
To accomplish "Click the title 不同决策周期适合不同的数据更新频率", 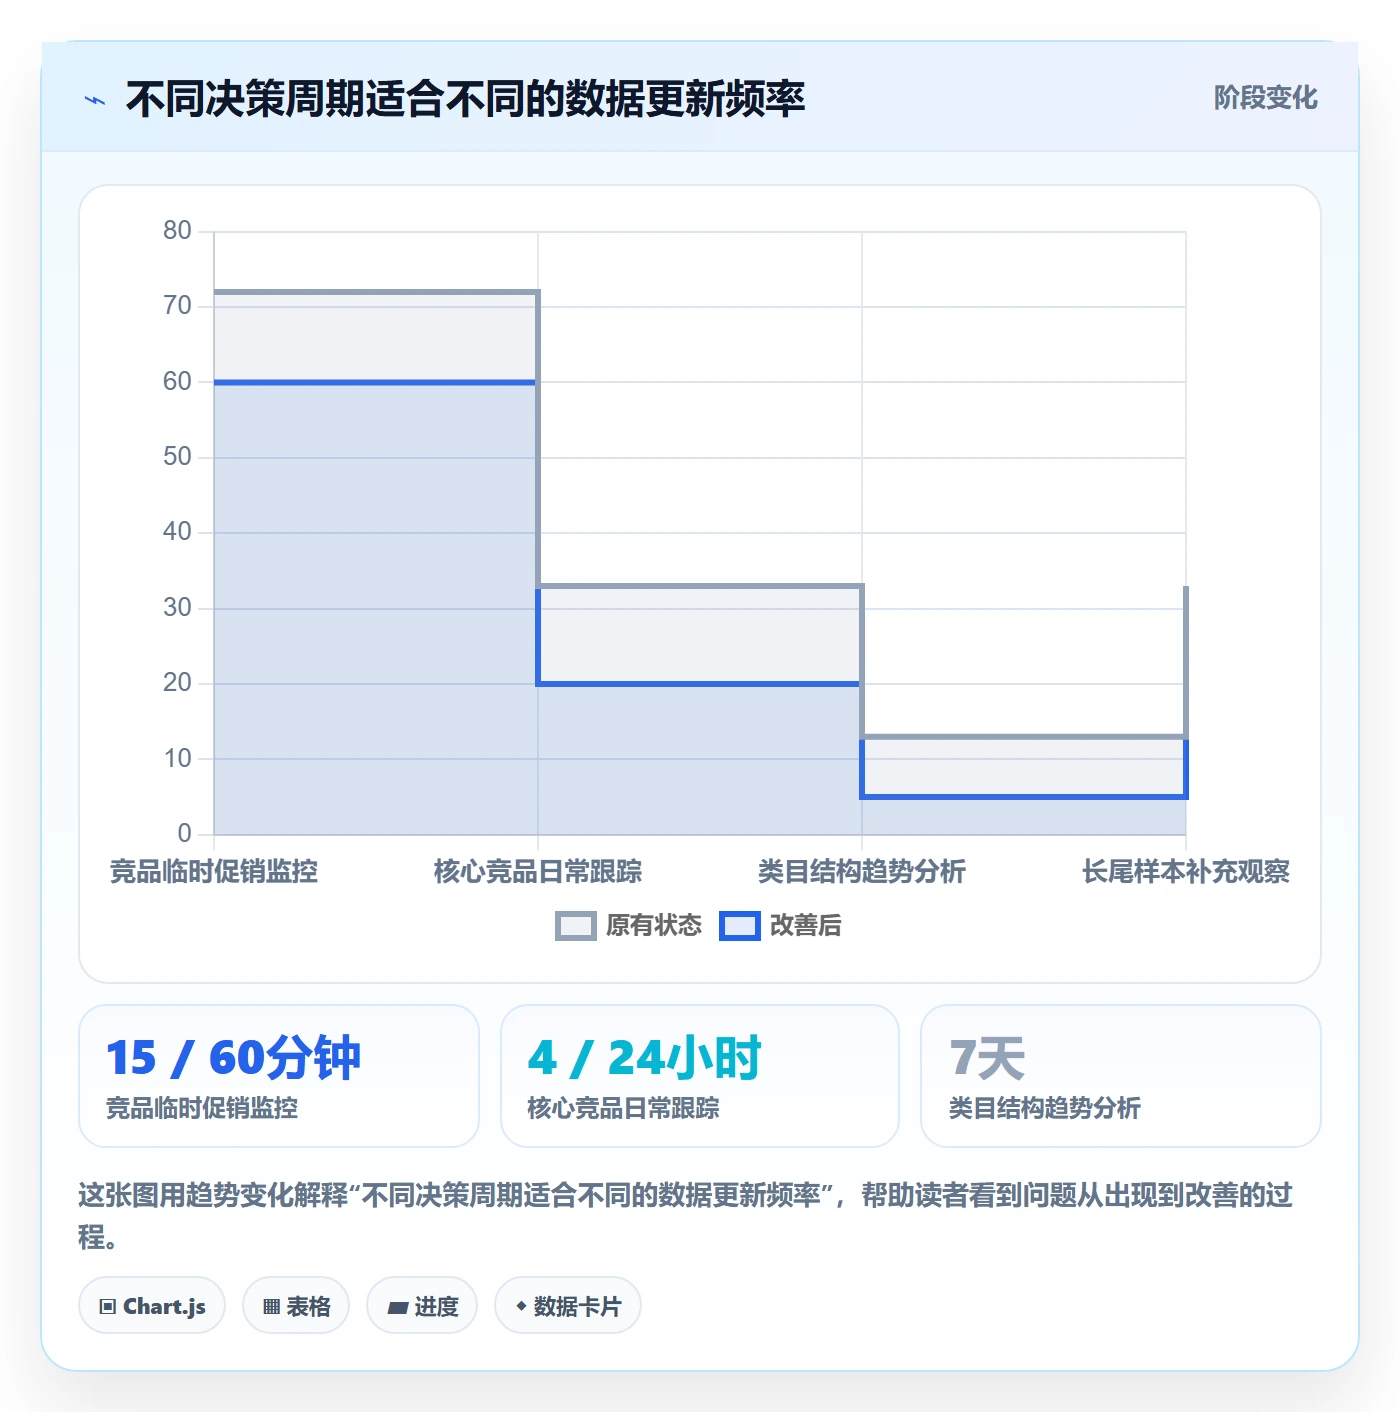I will click(465, 99).
